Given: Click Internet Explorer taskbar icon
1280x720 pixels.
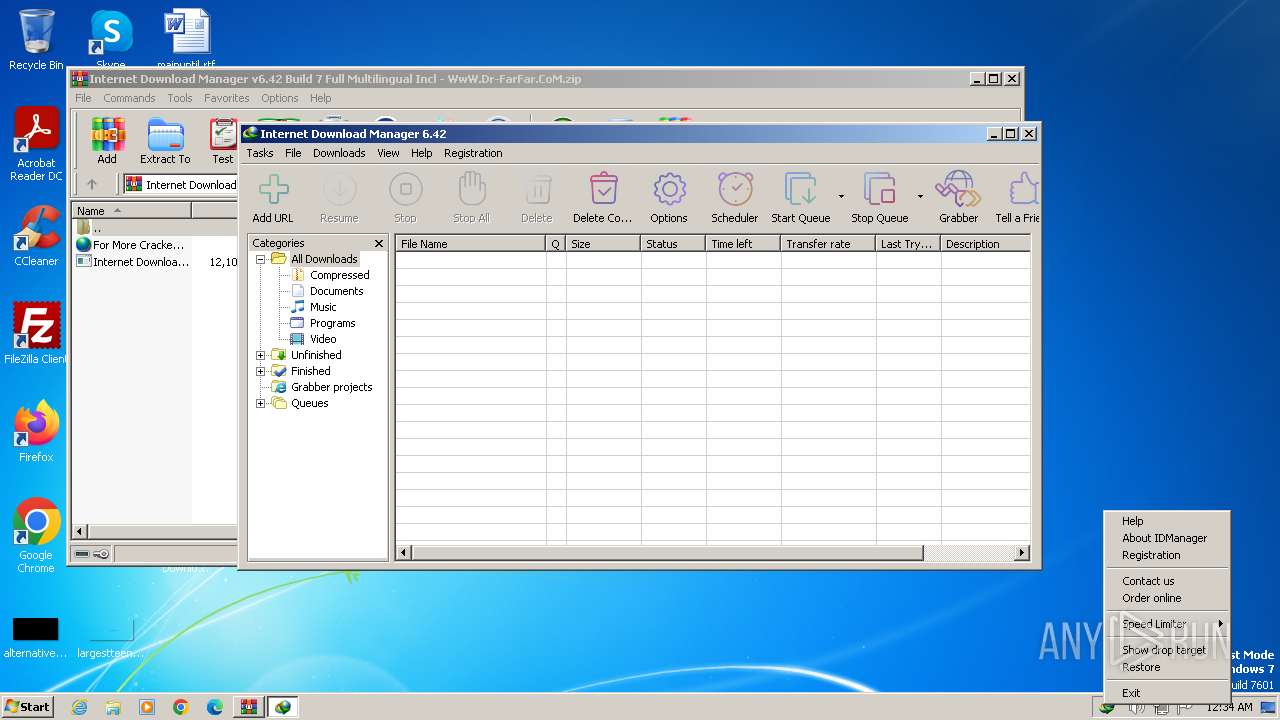Looking at the screenshot, I should pos(79,707).
